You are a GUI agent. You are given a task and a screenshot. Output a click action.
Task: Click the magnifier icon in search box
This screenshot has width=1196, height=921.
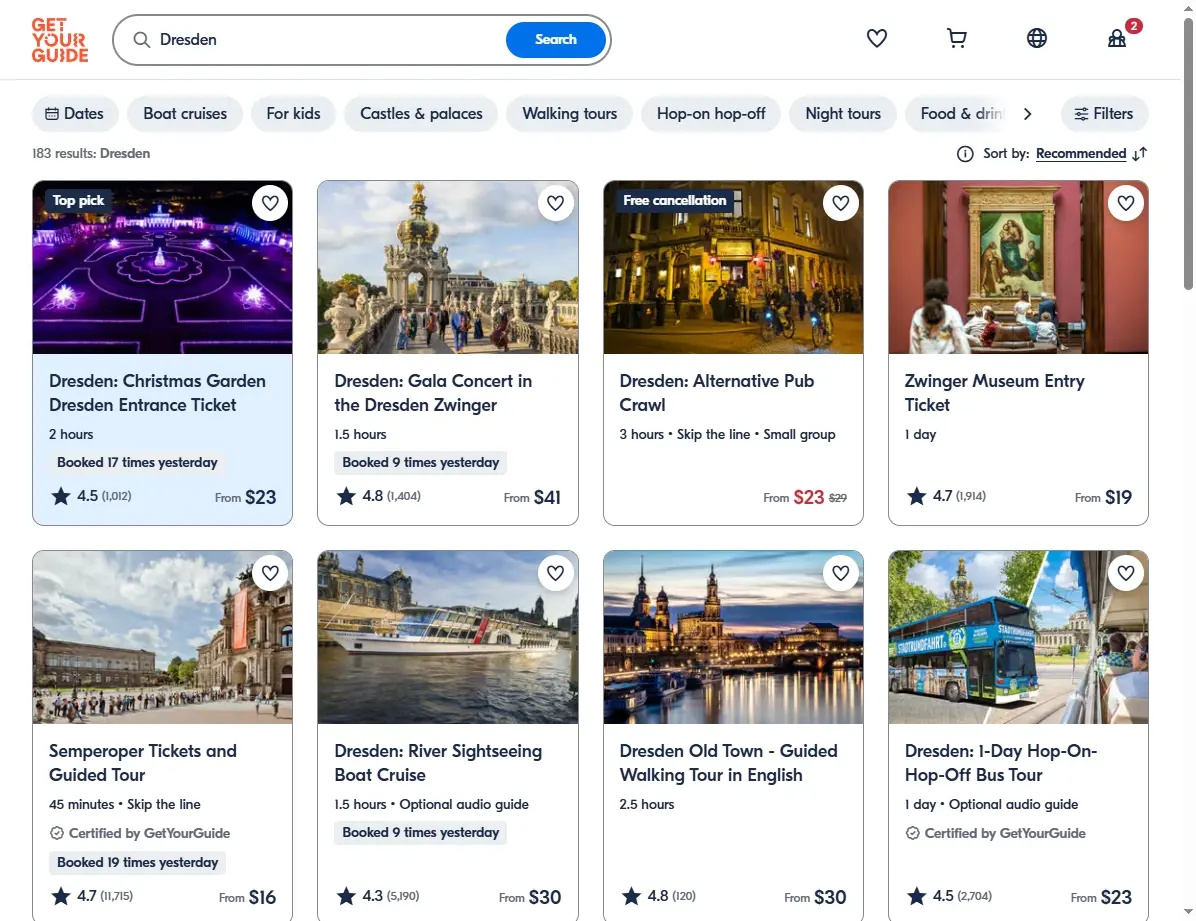pos(142,40)
